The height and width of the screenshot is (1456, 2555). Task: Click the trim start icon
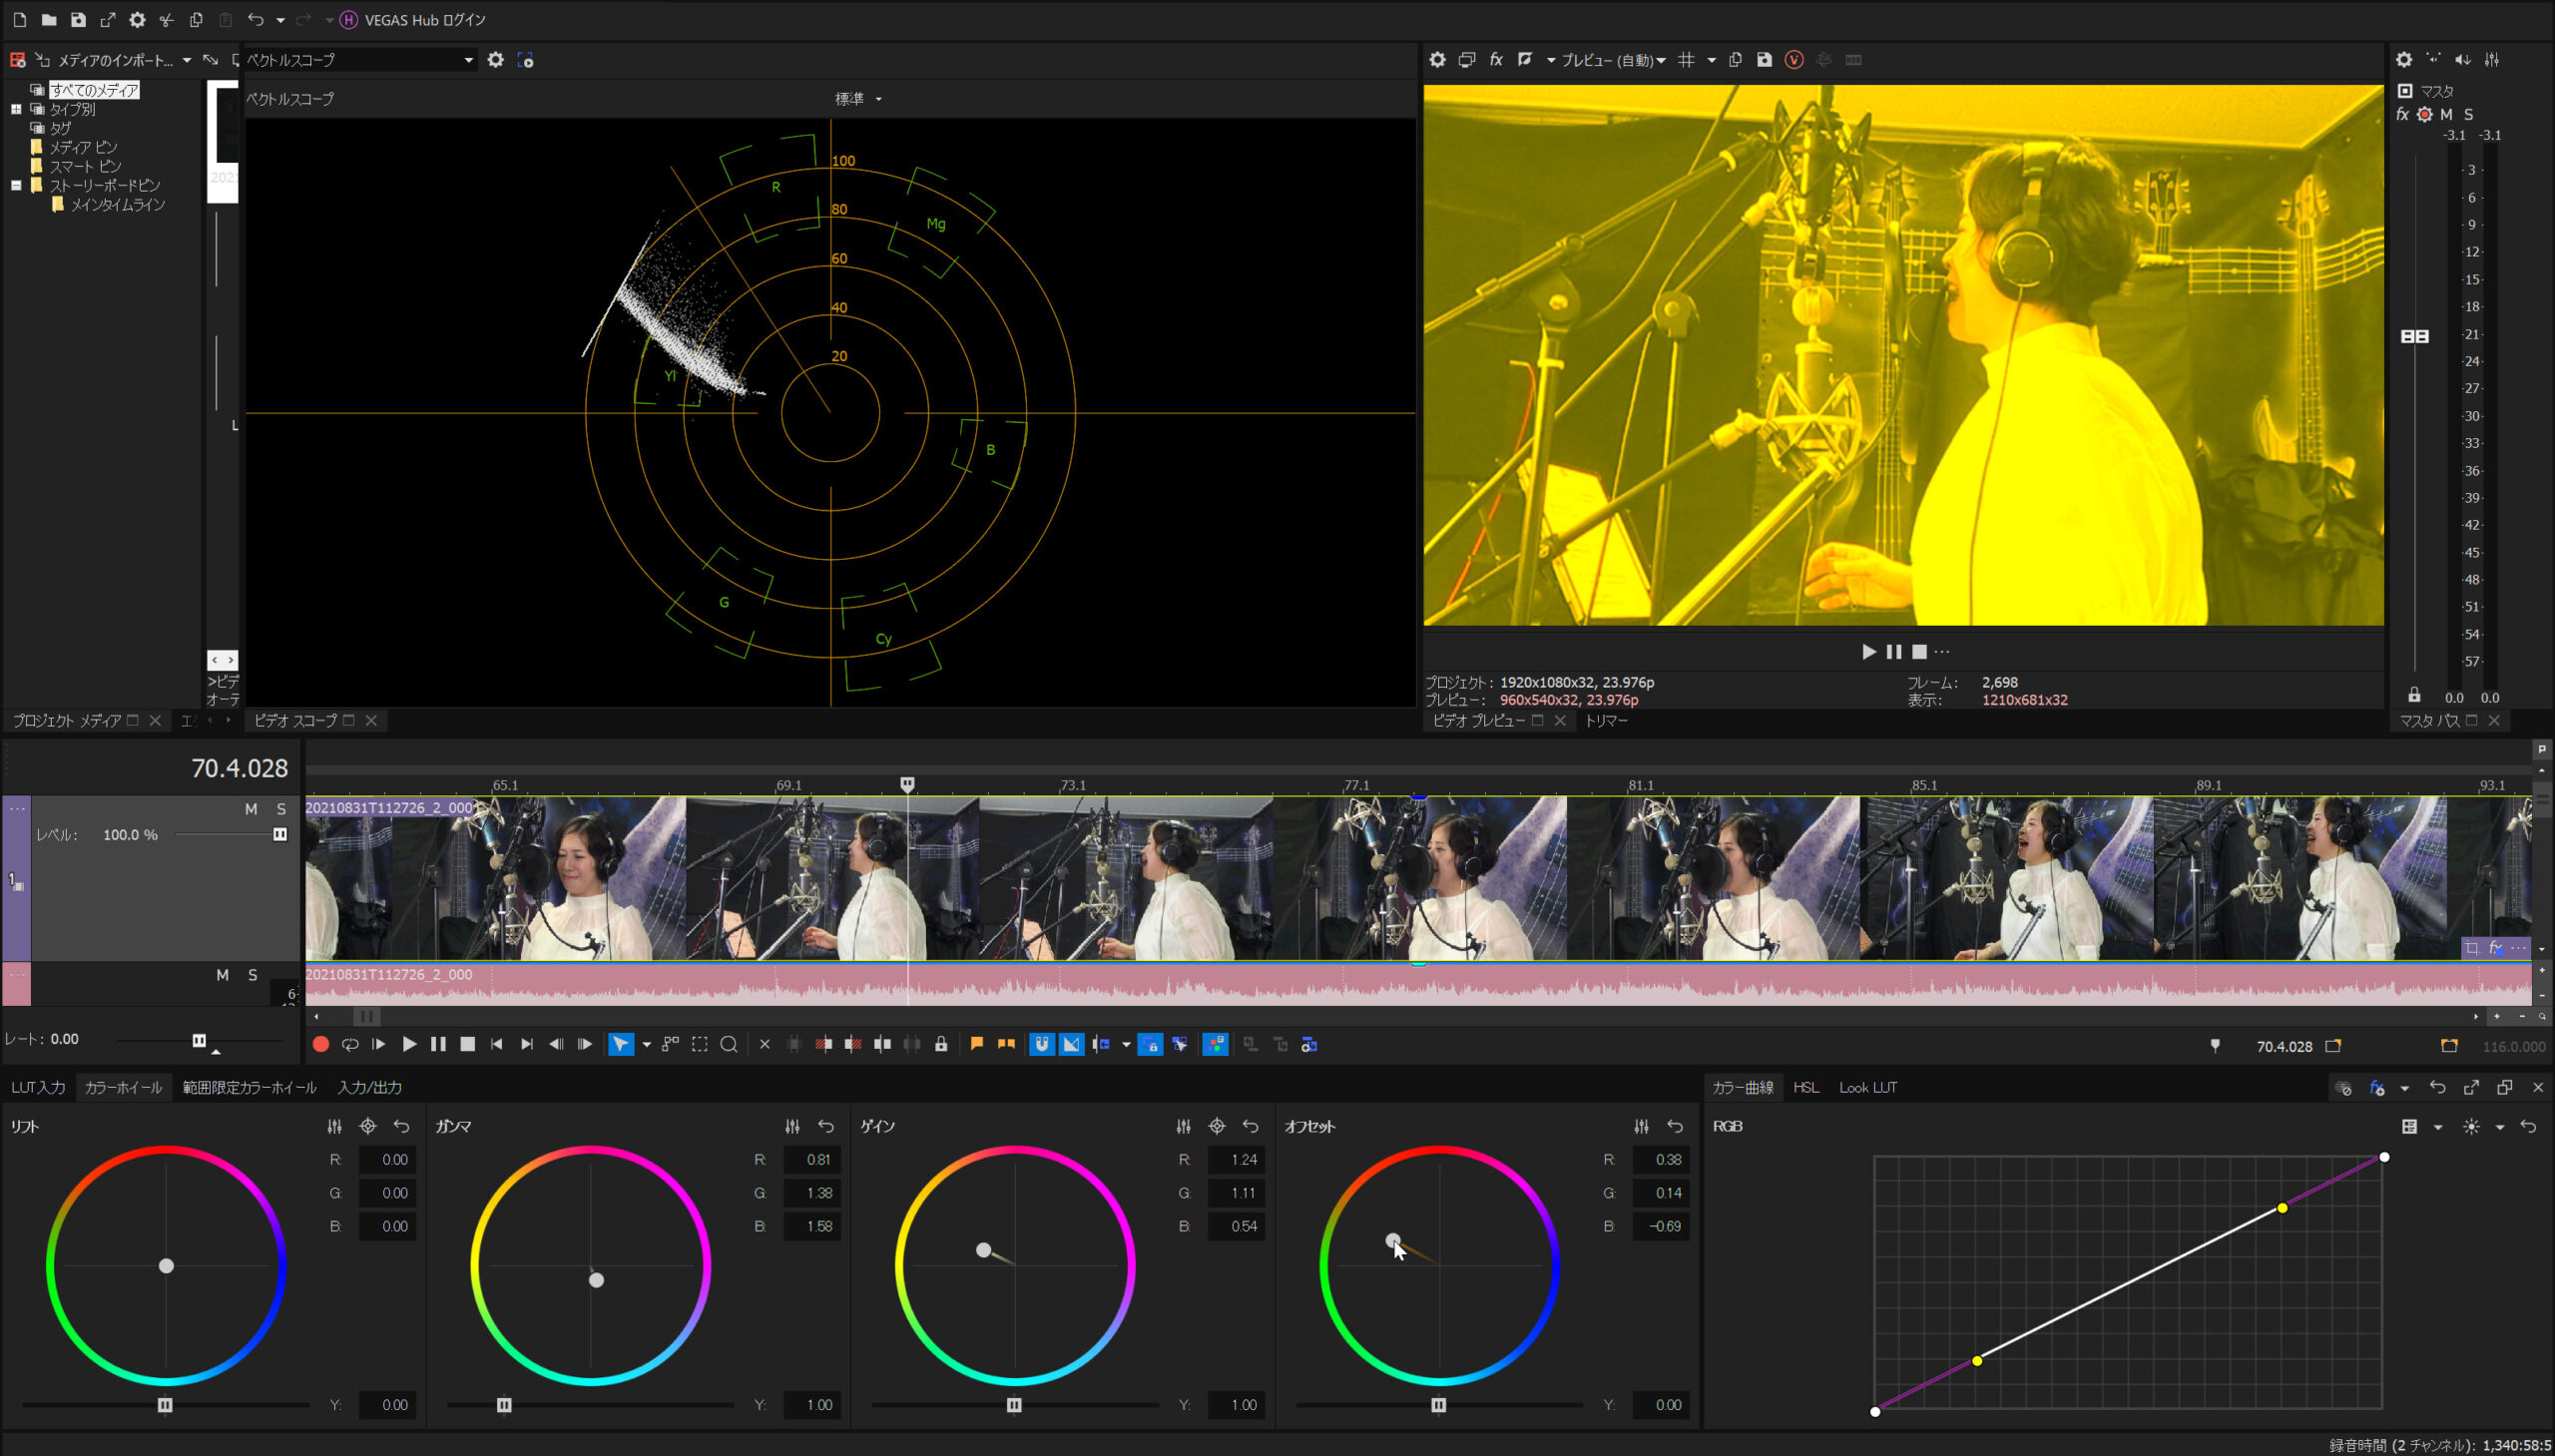(824, 1044)
